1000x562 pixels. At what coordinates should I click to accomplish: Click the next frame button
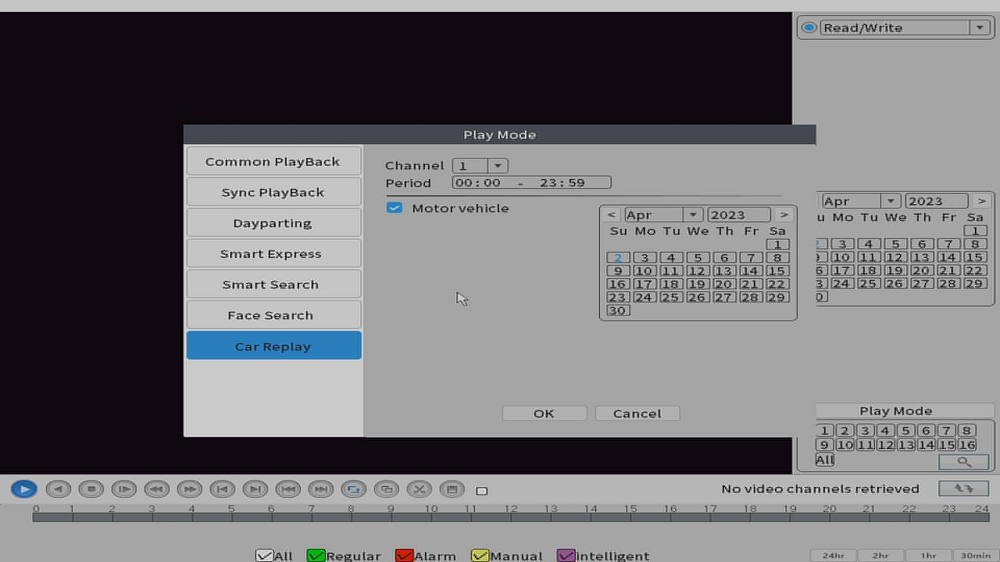[255, 489]
